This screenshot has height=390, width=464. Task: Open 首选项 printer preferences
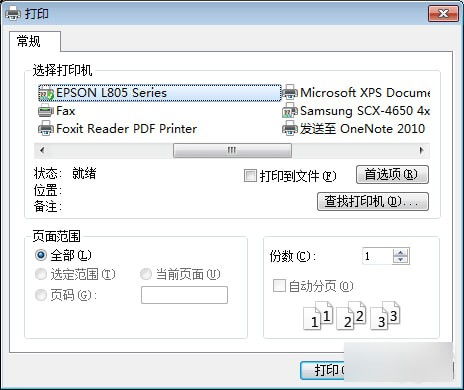click(x=392, y=174)
